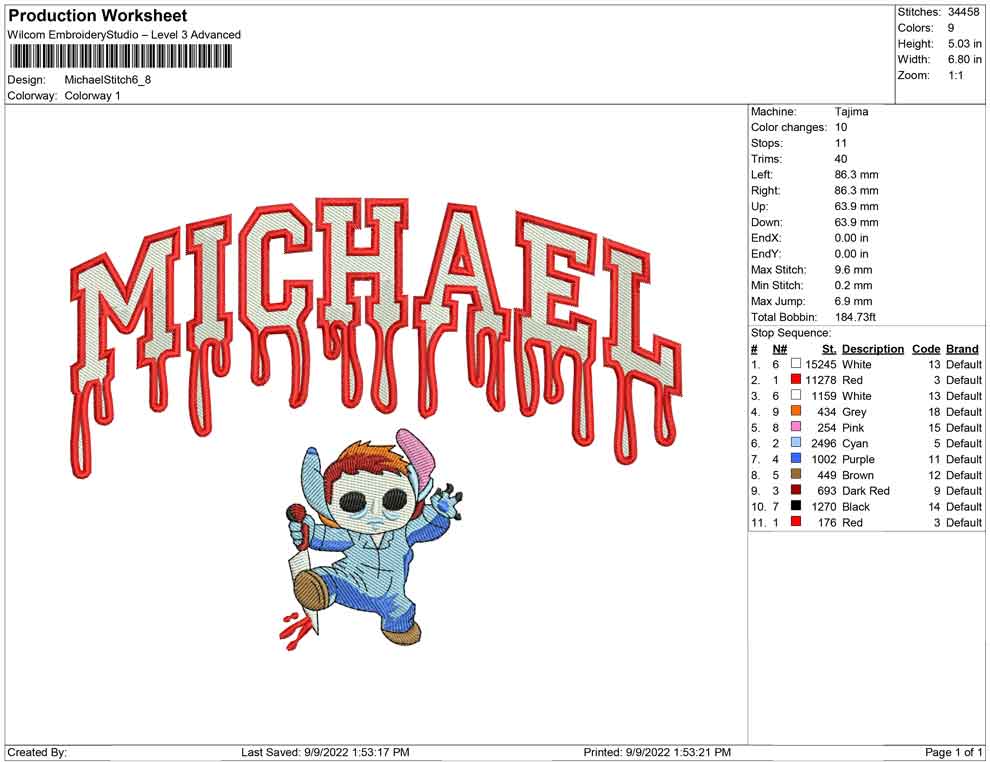Image resolution: width=990 pixels, height=762 pixels.
Task: Click the orange Grey swatch in stop 4
Action: [796, 411]
